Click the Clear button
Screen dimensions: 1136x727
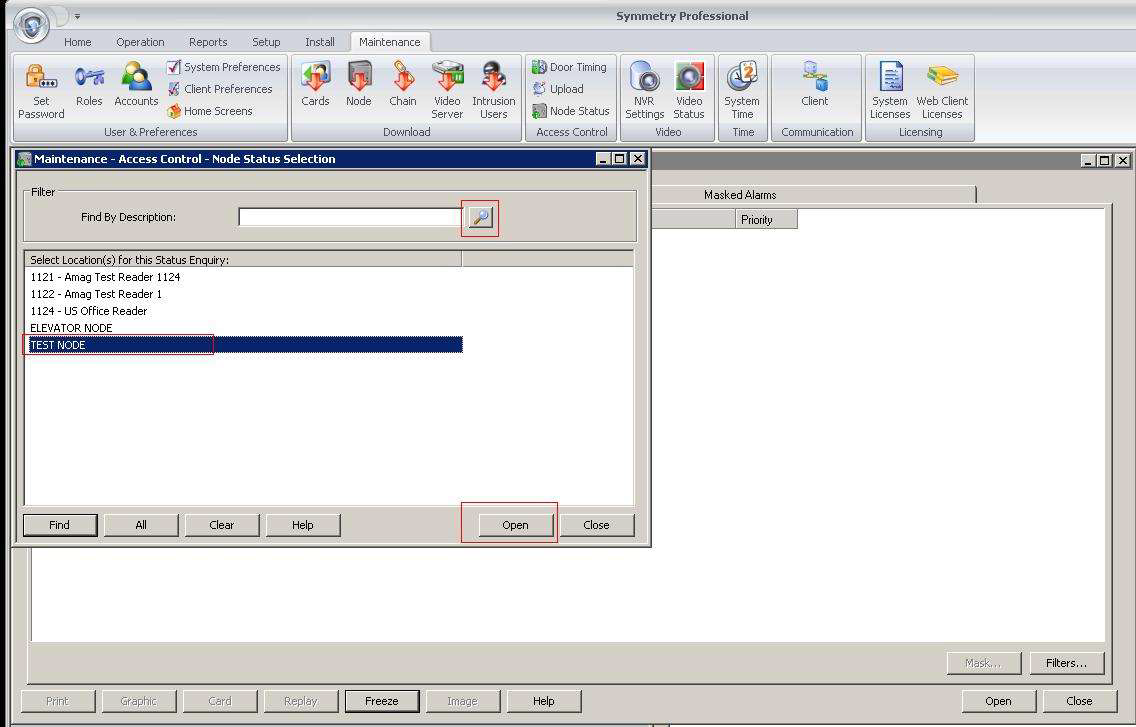[222, 525]
